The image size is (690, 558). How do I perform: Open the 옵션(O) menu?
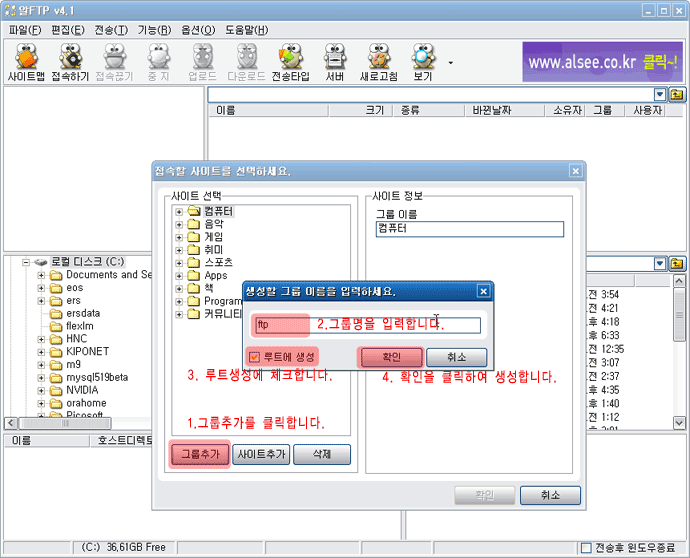(x=197, y=30)
